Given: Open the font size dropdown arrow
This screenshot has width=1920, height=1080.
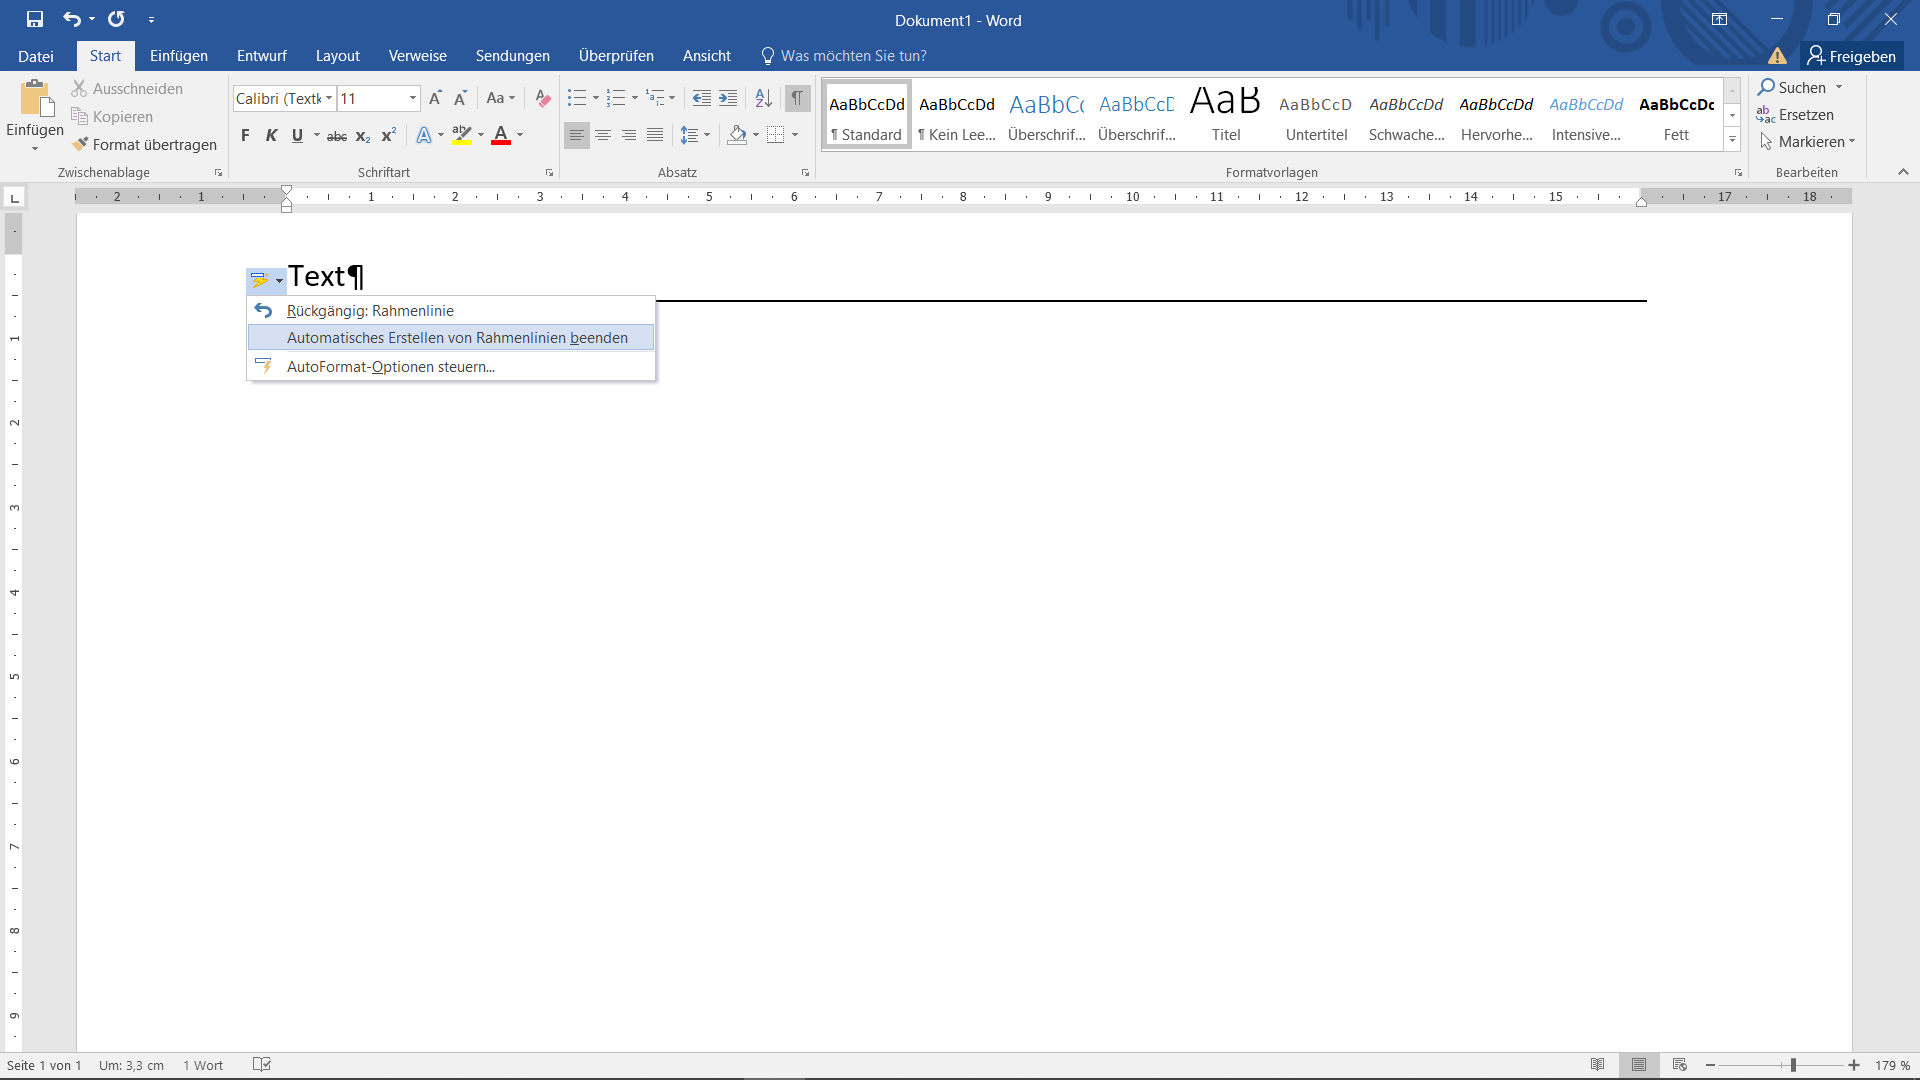Looking at the screenshot, I should tap(413, 98).
